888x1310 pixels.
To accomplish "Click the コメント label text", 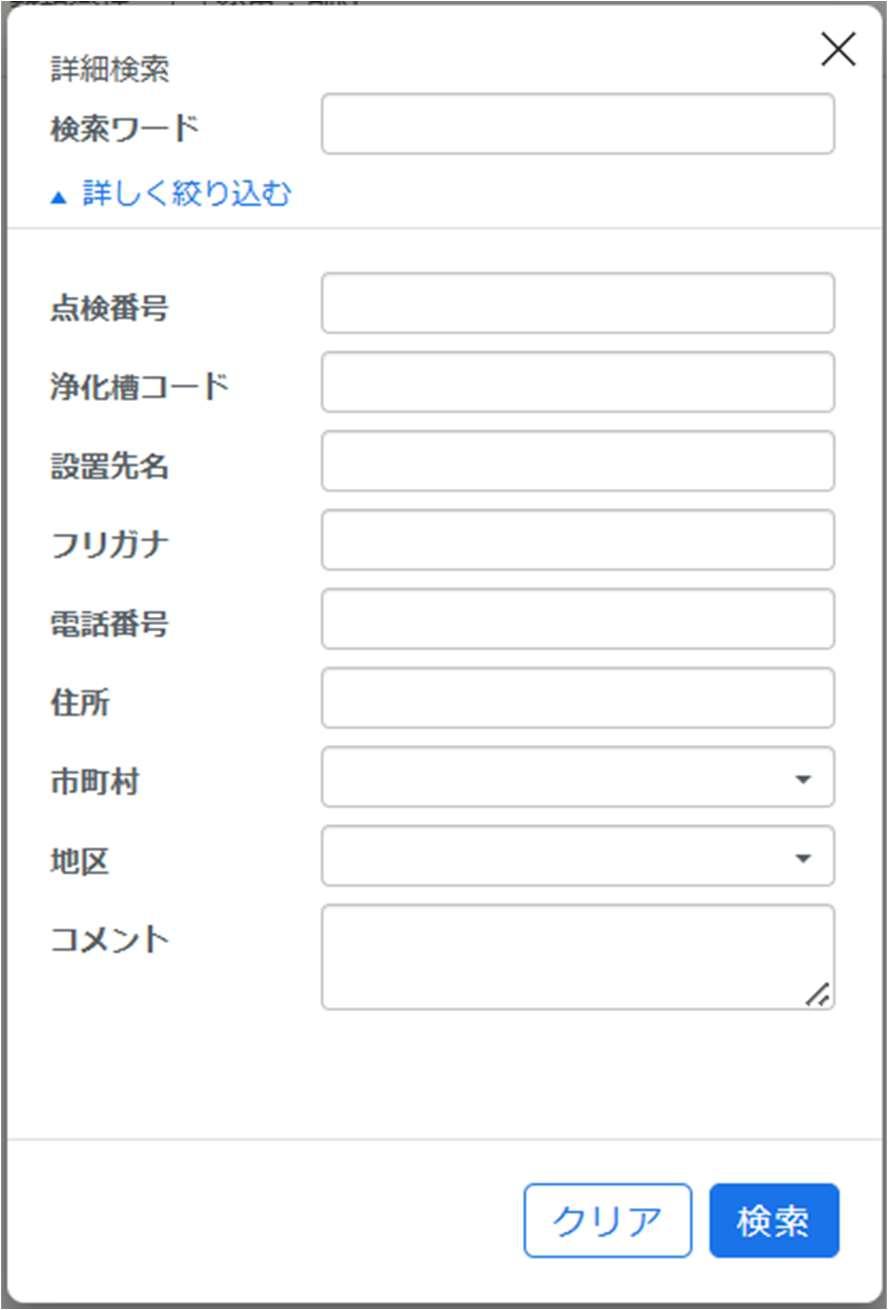I will [x=110, y=939].
